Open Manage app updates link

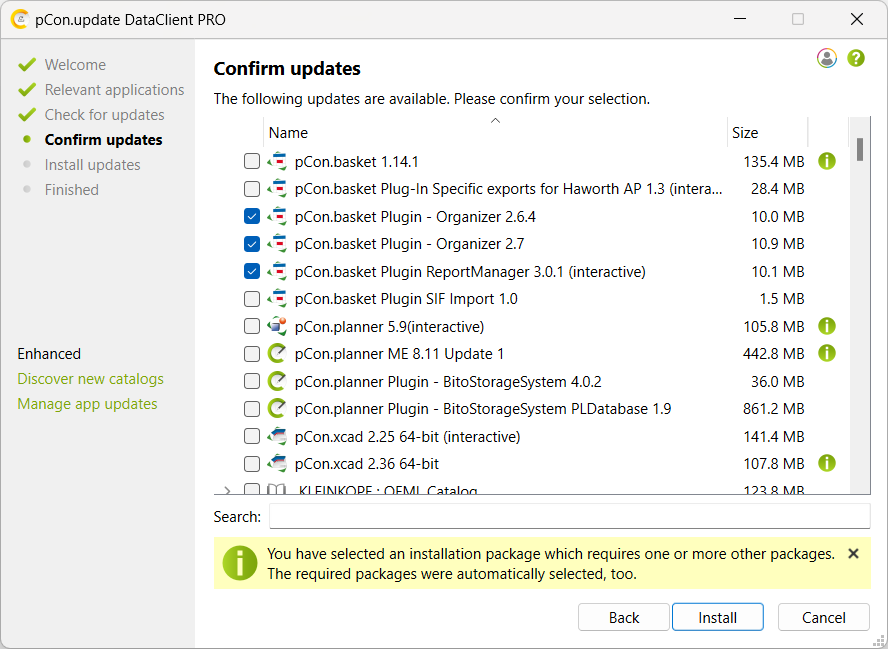coord(87,404)
